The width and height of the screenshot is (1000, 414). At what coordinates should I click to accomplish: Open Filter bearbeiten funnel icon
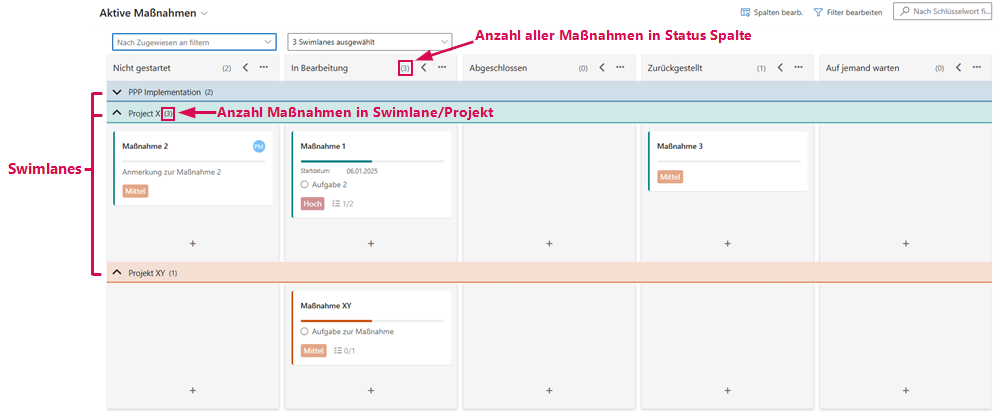coord(819,13)
